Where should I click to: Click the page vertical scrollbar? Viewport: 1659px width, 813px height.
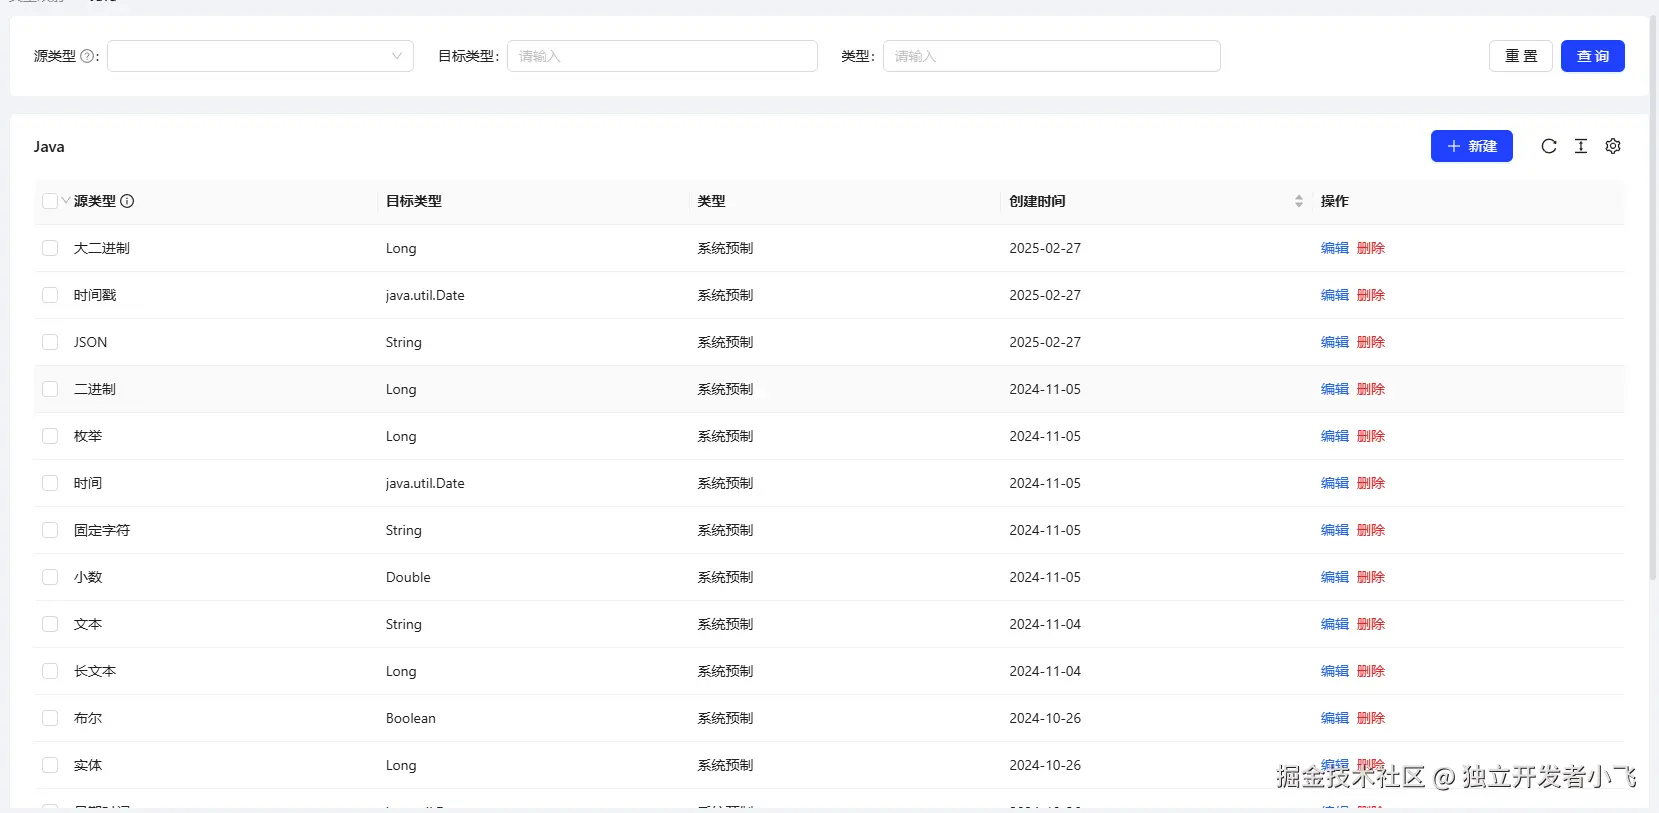(1653, 300)
